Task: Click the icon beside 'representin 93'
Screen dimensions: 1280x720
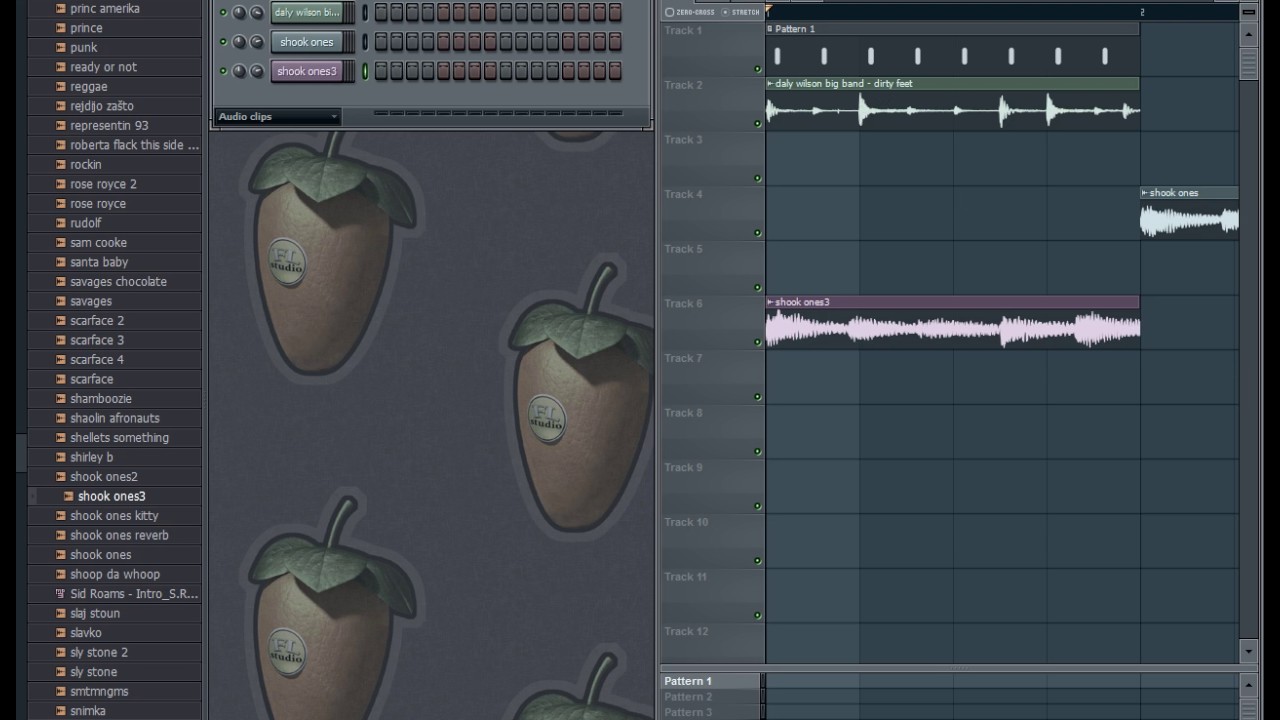Action: click(60, 126)
